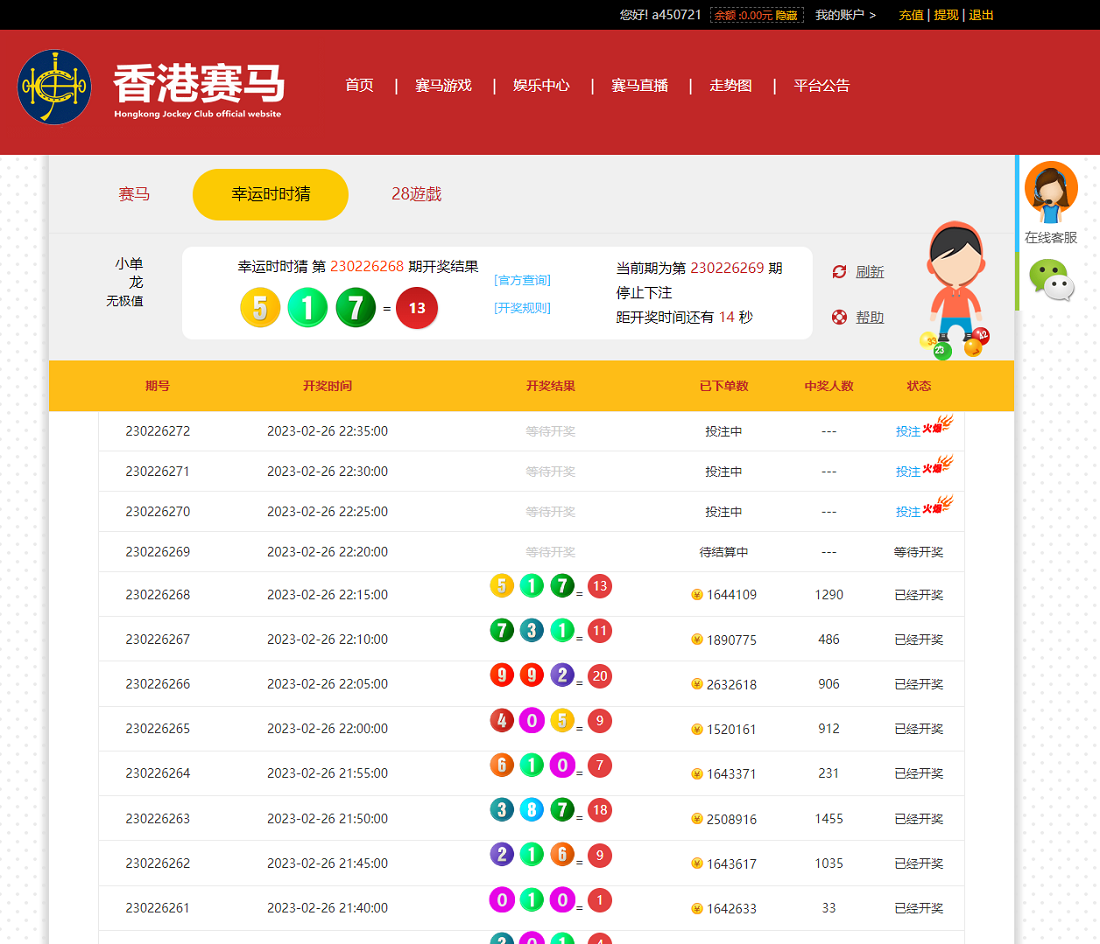This screenshot has width=1100, height=944.
Task: Open 走势图 in the navigation menu
Action: point(730,86)
